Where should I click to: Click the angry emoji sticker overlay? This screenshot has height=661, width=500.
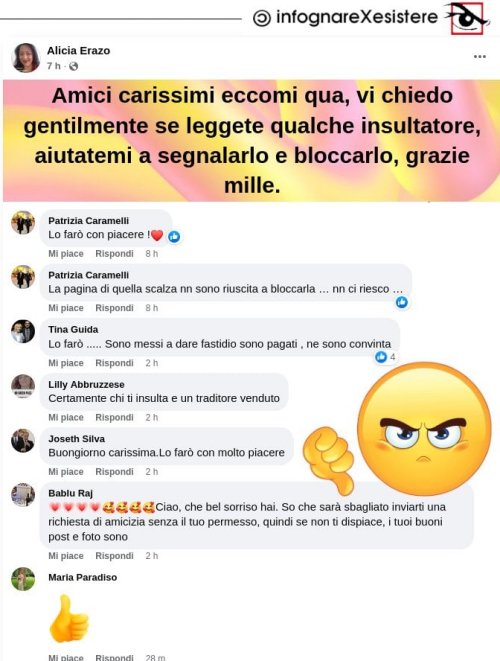[424, 429]
